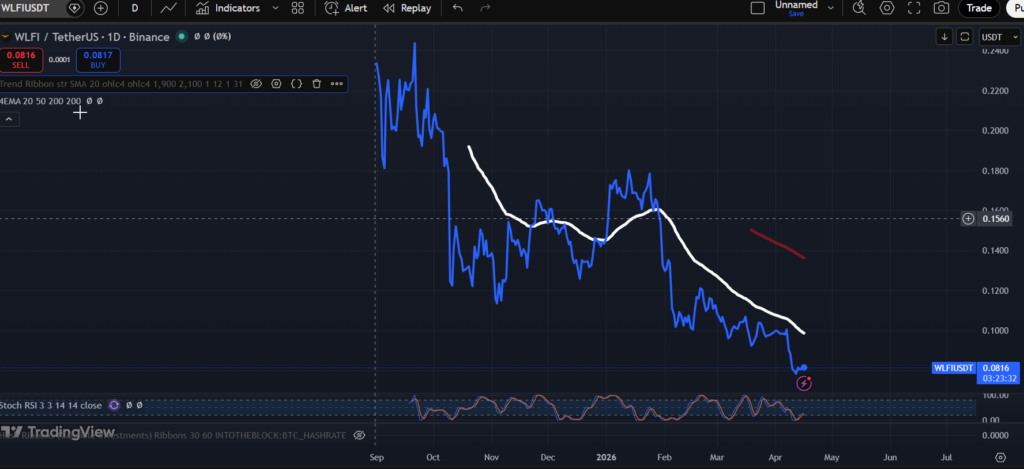1024x469 pixels.
Task: Toggle visibility of the hashrate Ribbons indicator
Action: coord(359,435)
